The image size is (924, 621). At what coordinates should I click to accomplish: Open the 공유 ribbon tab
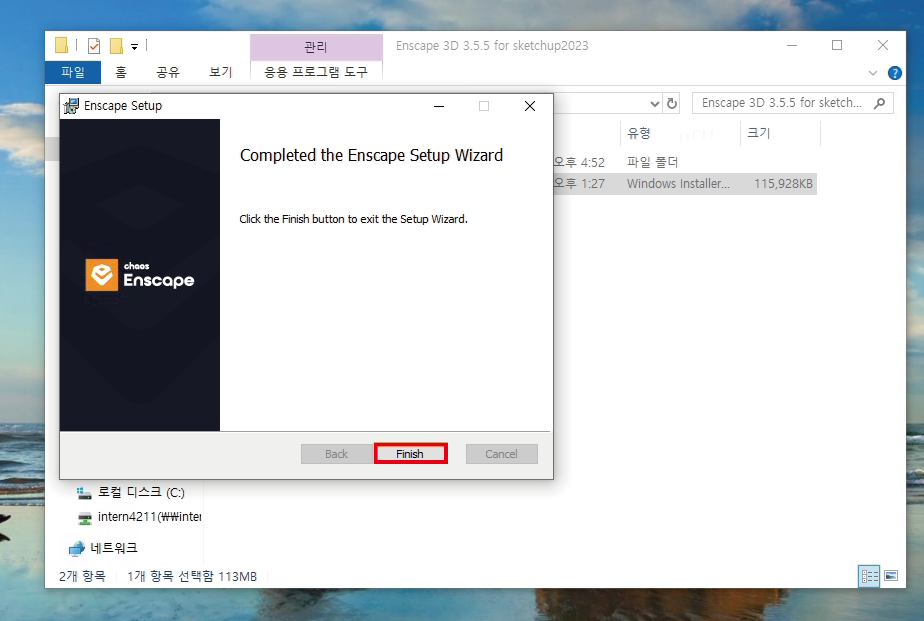167,72
